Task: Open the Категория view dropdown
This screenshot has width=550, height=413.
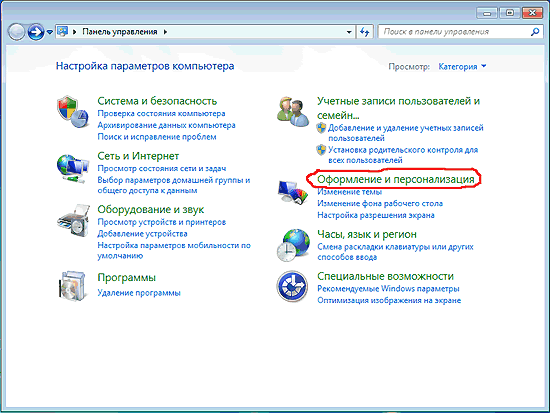Action: [462, 66]
